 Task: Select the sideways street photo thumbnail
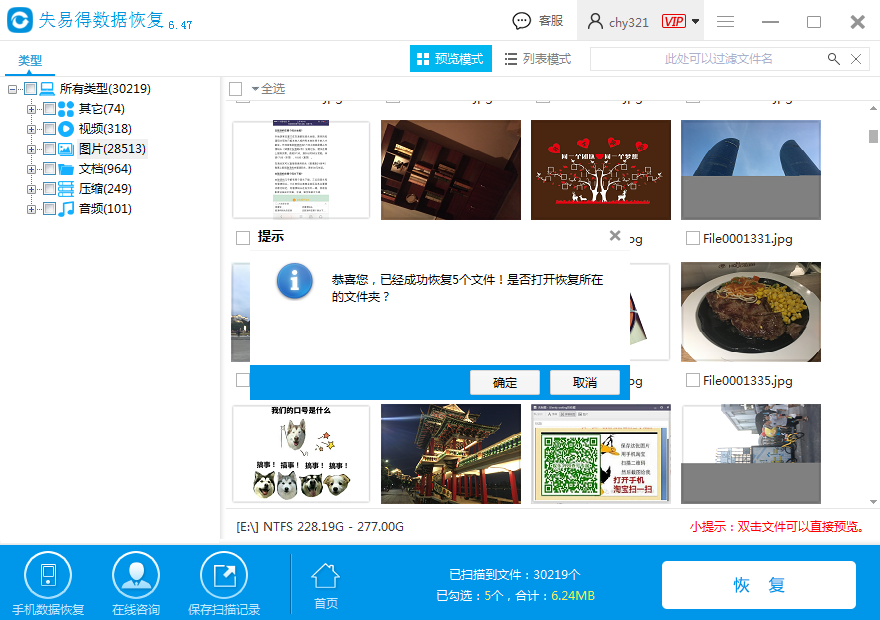[750, 453]
